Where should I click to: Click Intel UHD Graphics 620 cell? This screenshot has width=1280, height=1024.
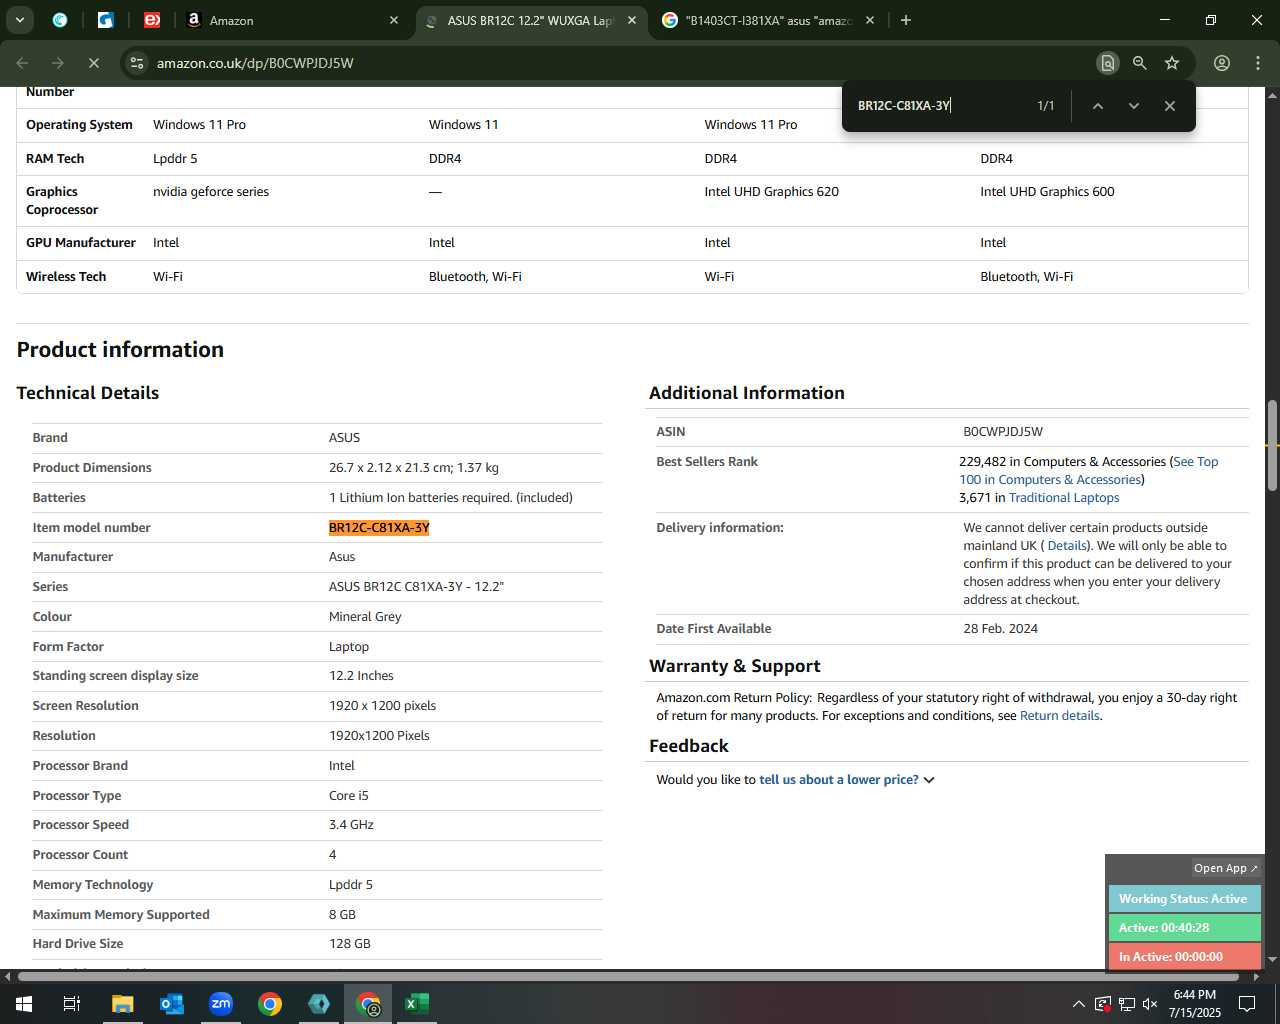point(771,192)
